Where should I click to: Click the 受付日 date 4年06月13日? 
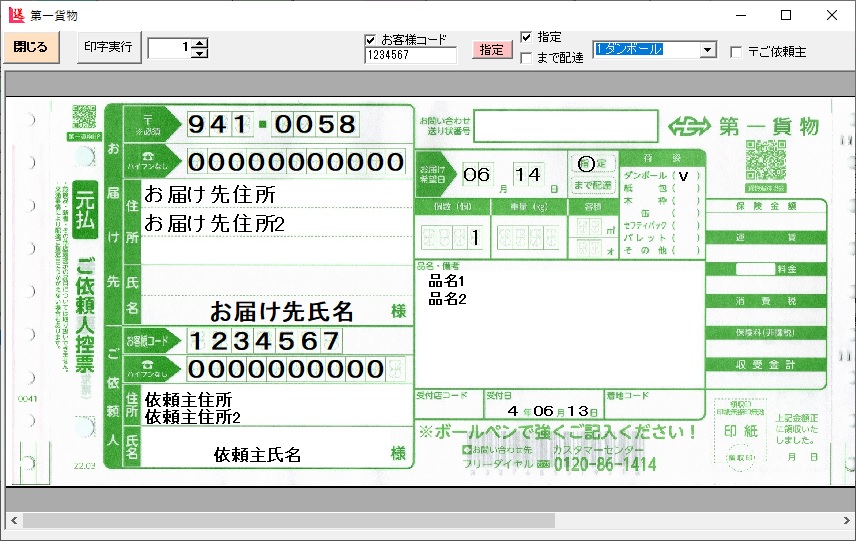click(552, 411)
